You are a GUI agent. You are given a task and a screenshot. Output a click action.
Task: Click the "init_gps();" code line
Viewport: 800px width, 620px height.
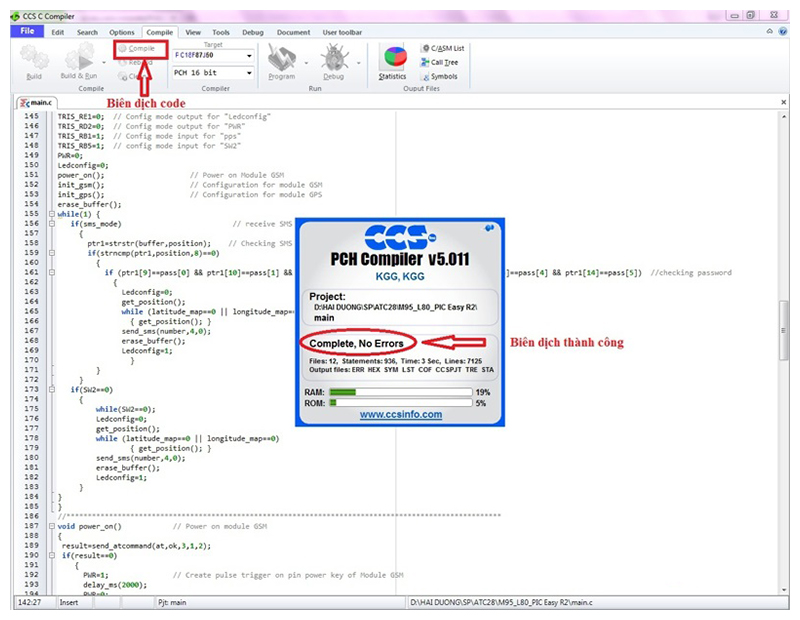81,194
